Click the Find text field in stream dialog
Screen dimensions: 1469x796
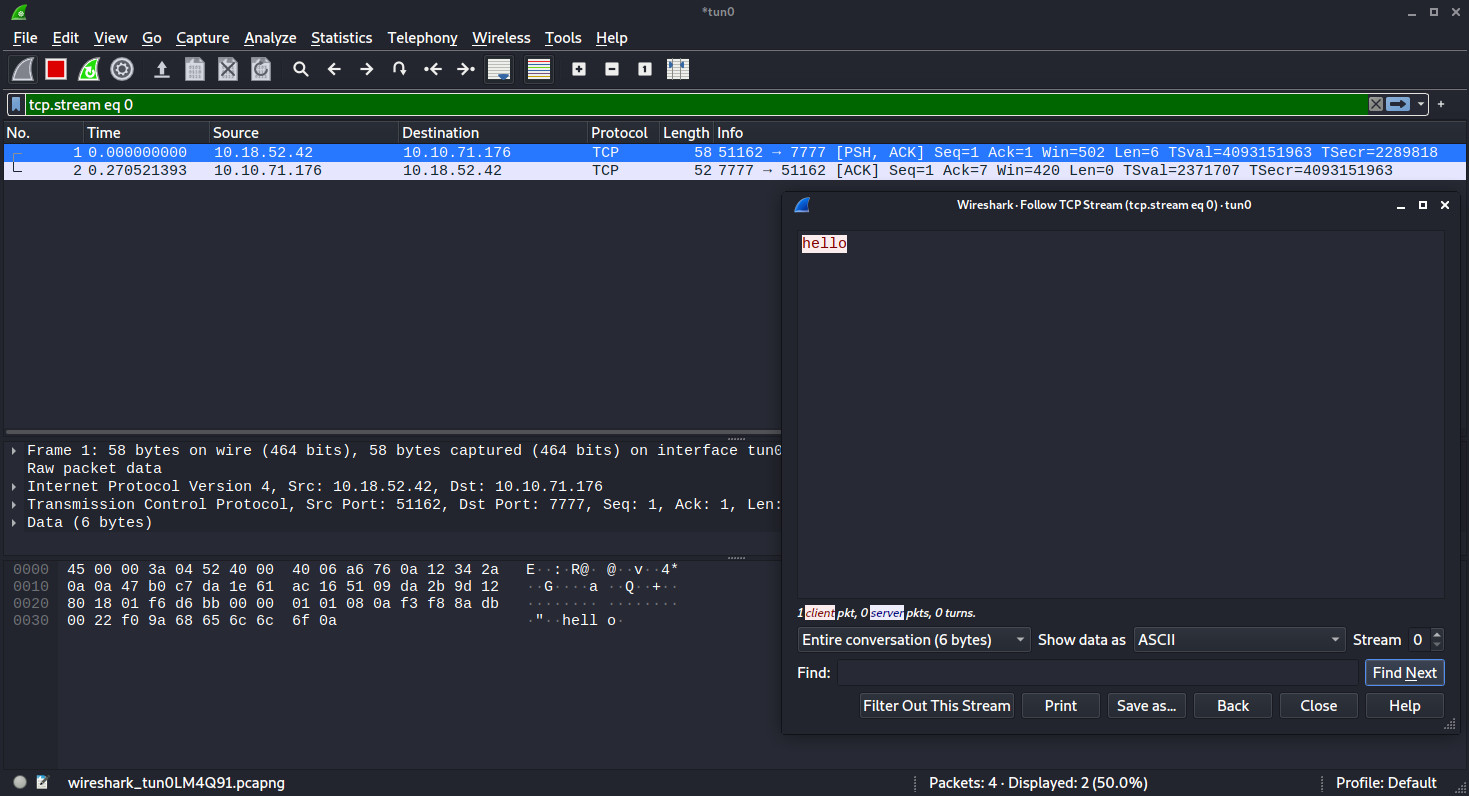1098,673
